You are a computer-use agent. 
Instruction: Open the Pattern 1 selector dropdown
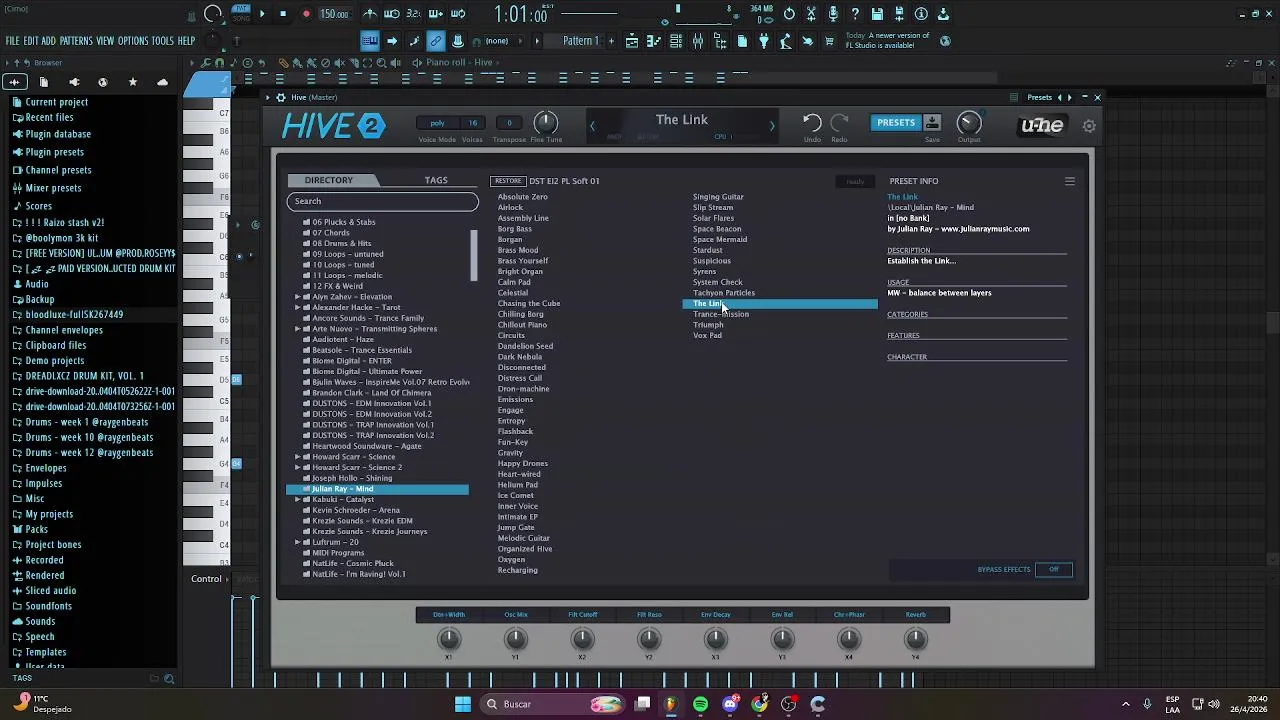581,41
